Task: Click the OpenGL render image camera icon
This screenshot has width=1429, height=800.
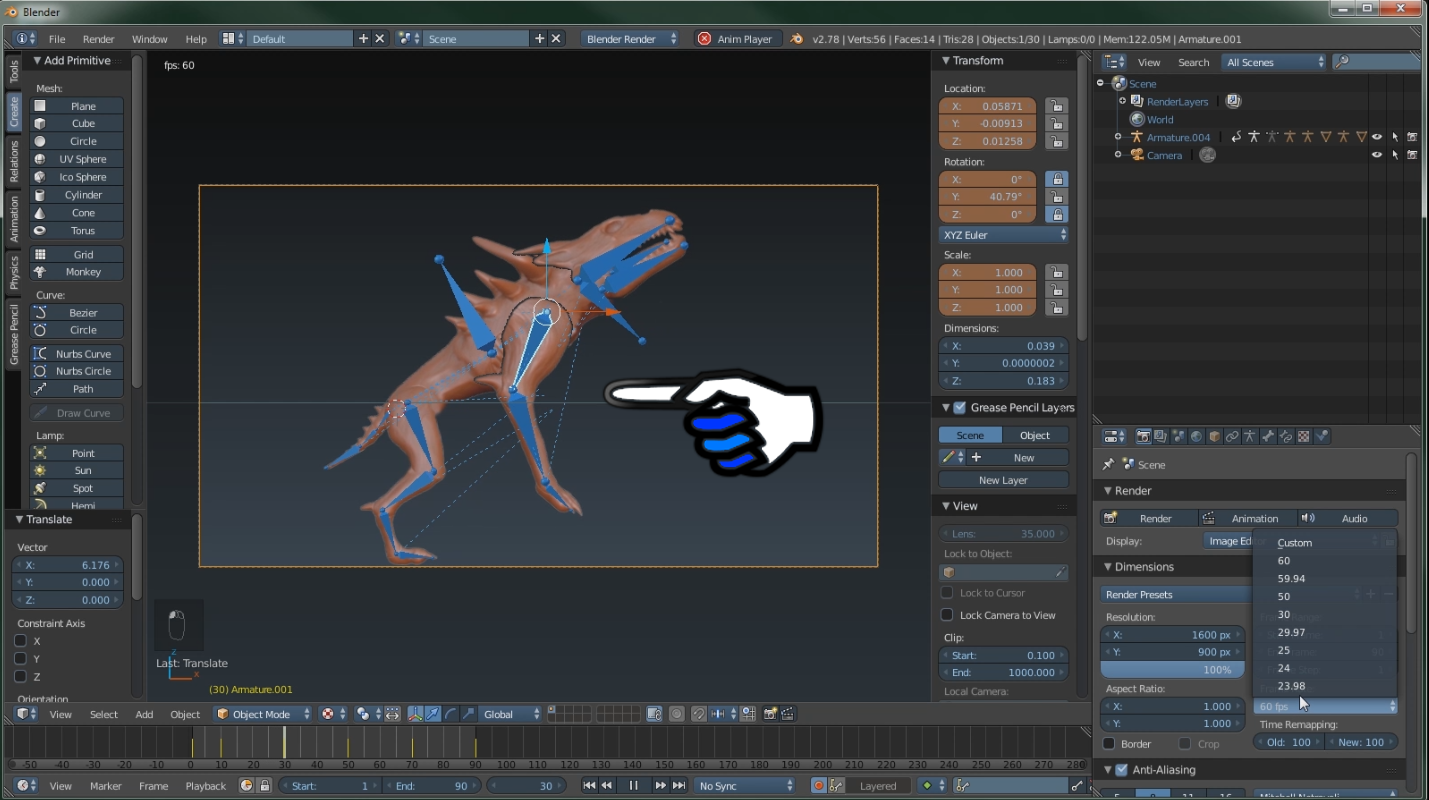Action: click(771, 714)
